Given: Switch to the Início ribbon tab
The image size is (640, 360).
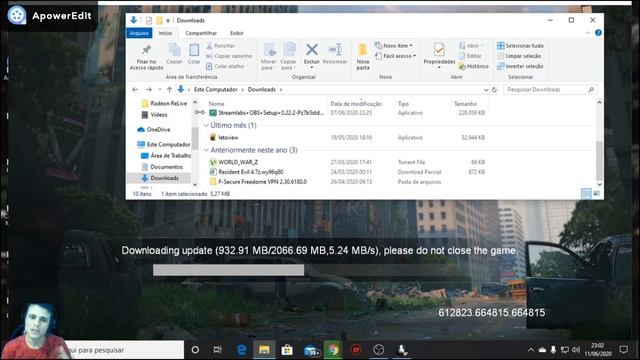Looking at the screenshot, I should 165,33.
